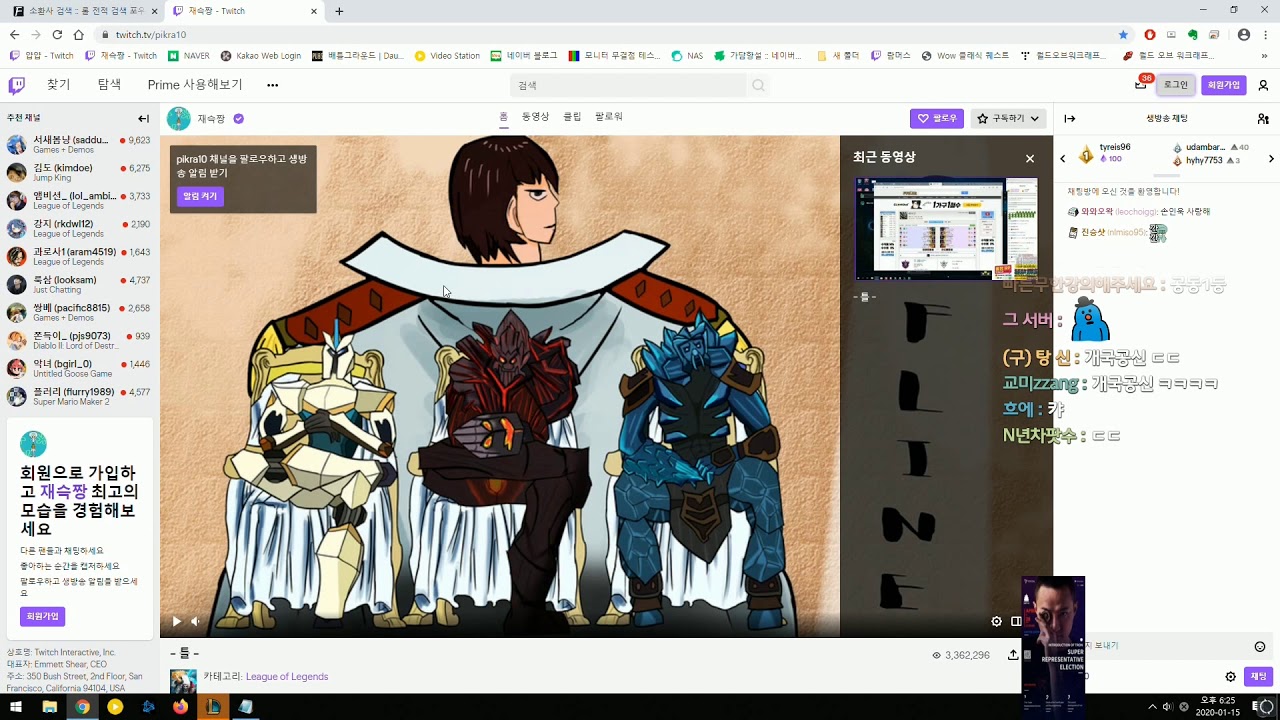Viewport: 1280px width, 720px height.
Task: Reload the page with browser refresh icon
Action: [x=57, y=34]
